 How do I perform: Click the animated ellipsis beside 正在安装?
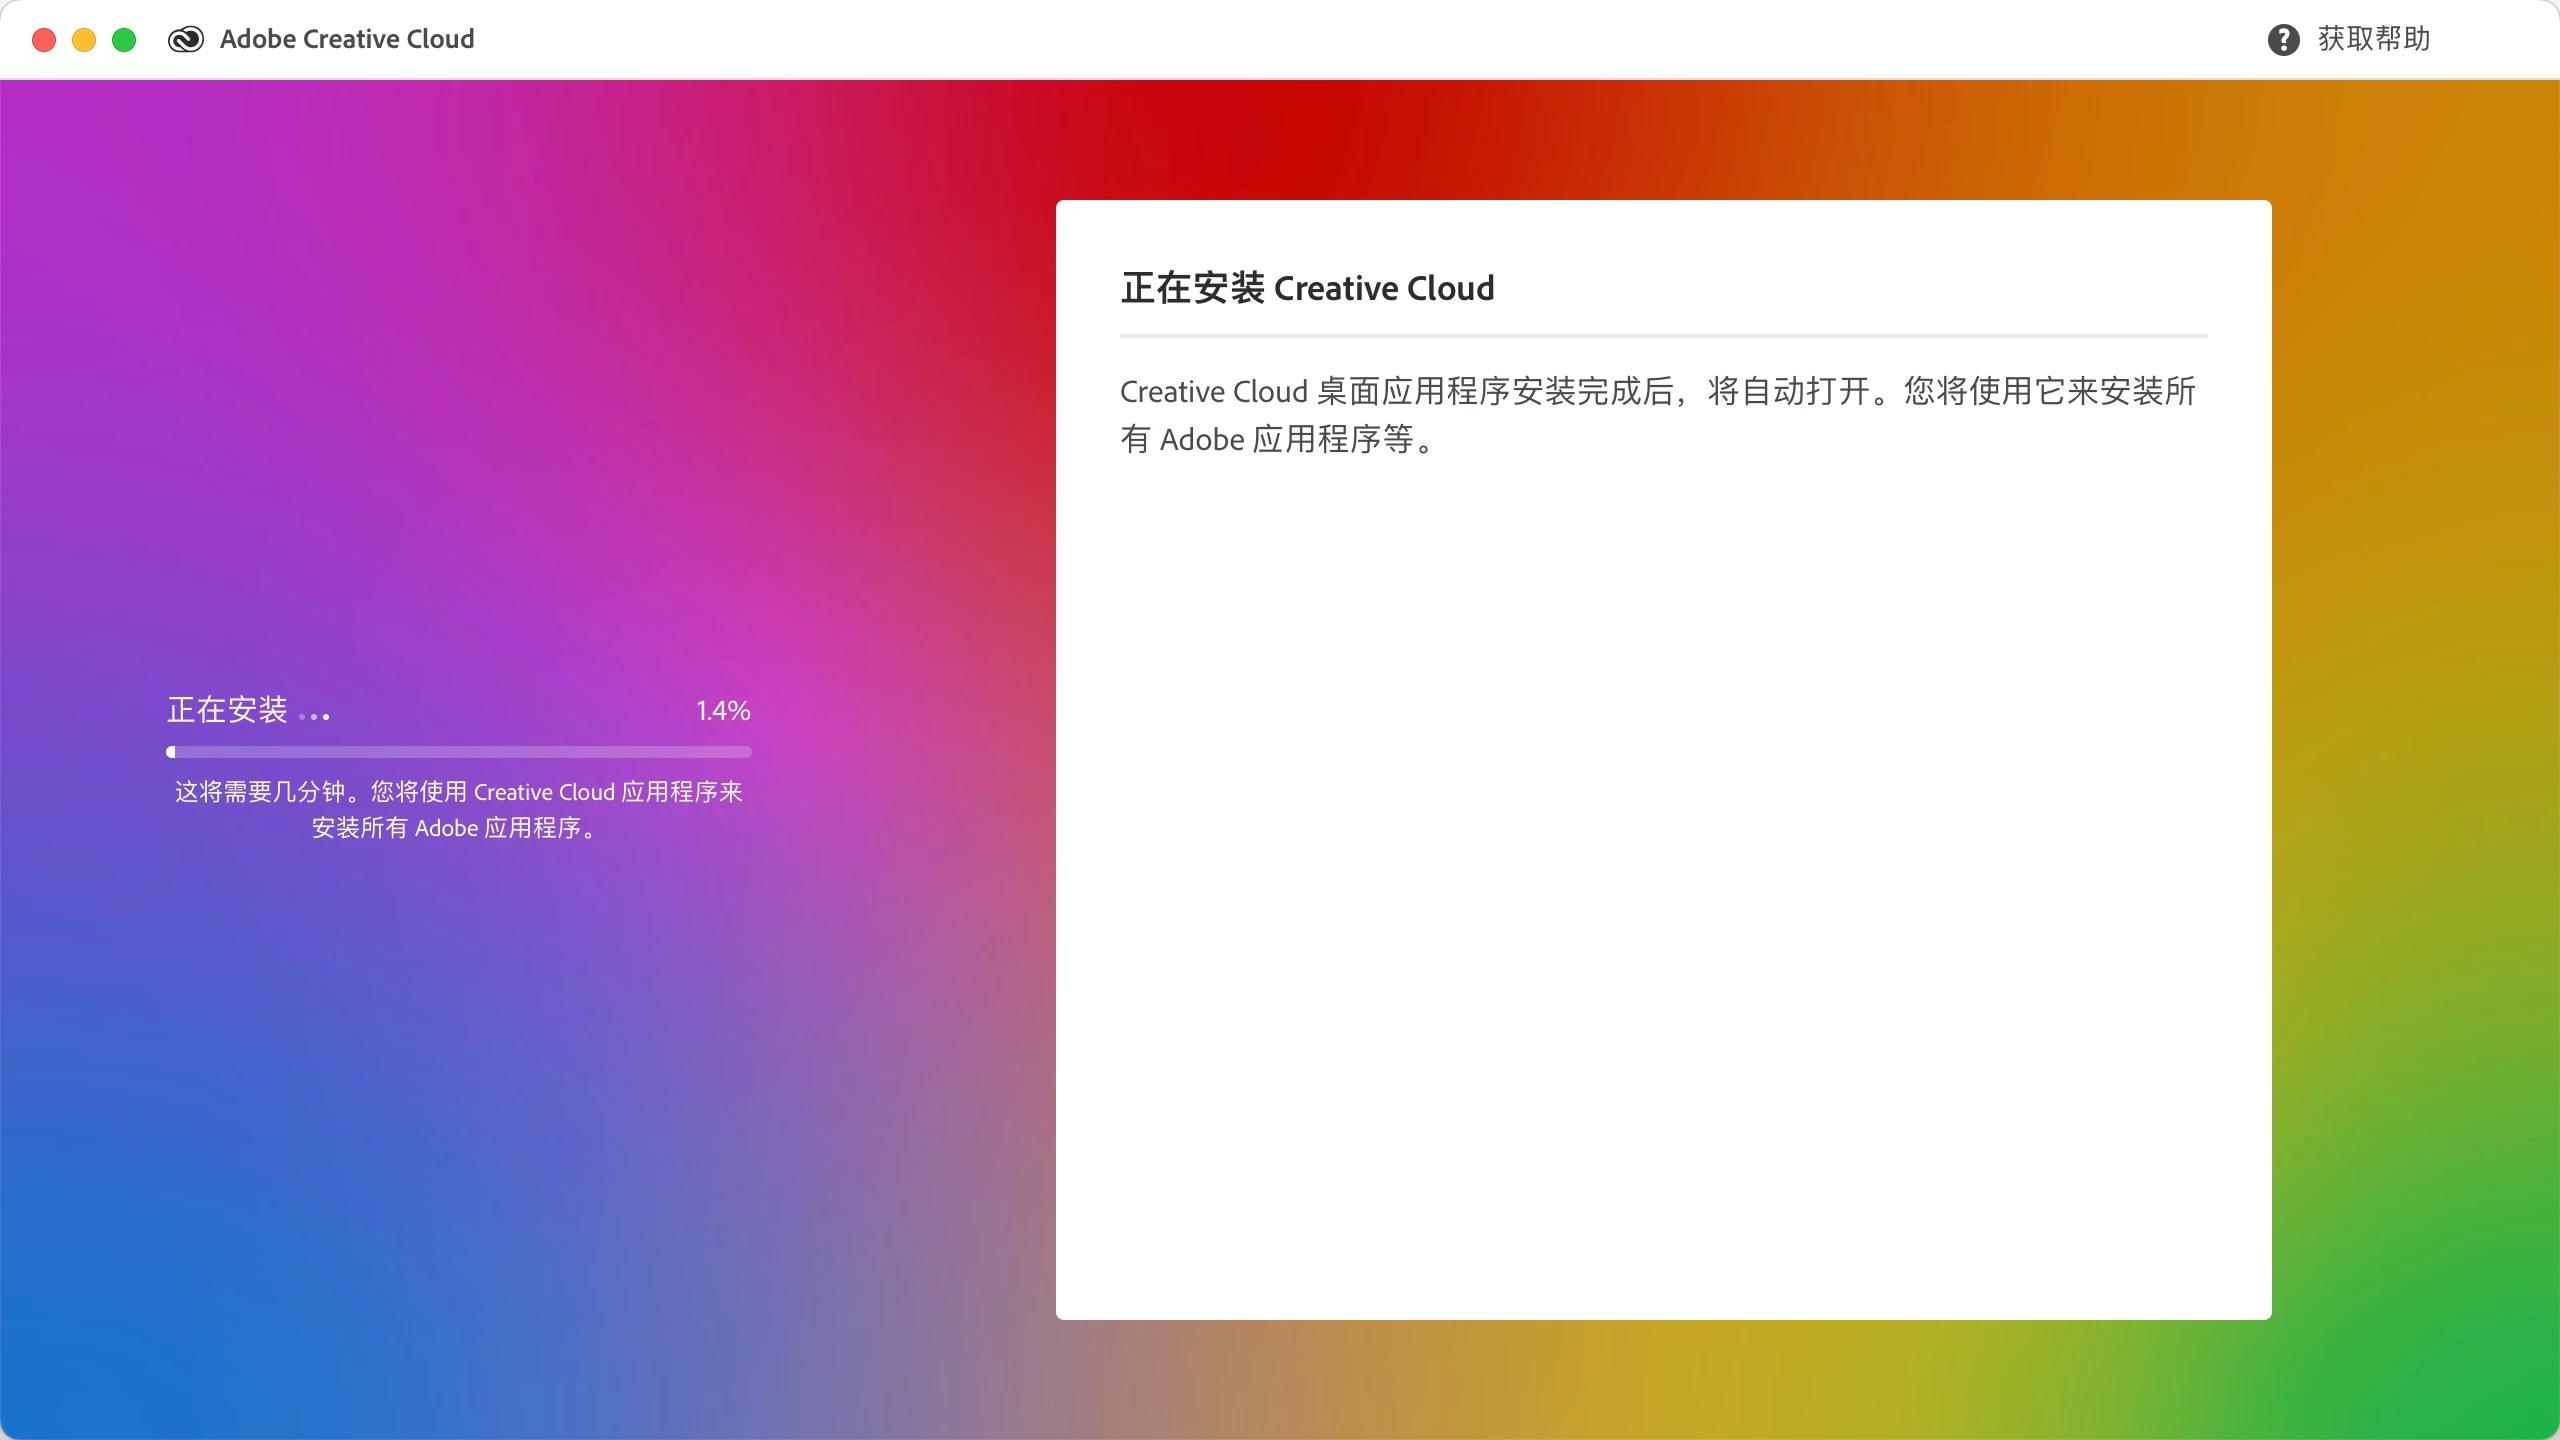click(x=316, y=716)
